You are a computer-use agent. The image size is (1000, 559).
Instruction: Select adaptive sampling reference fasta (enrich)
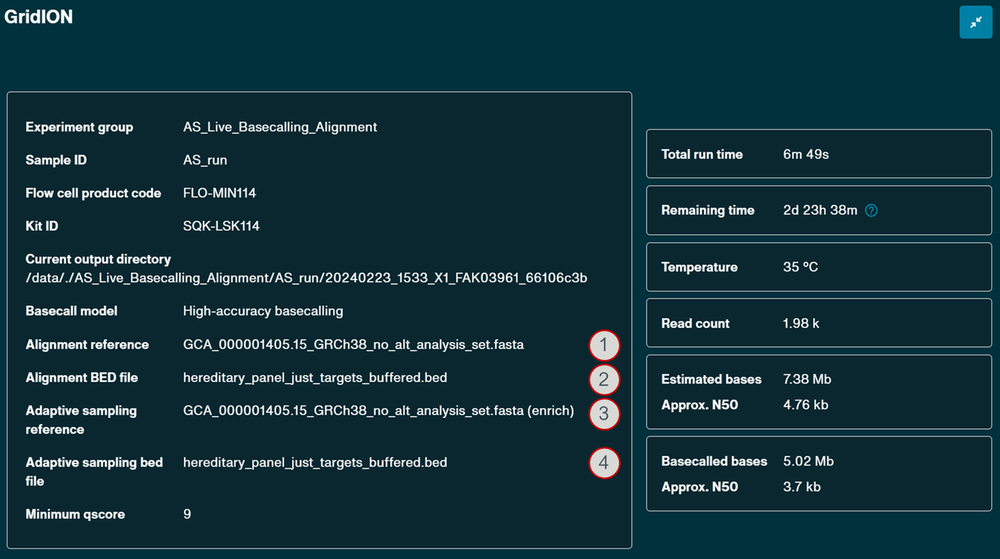(378, 411)
